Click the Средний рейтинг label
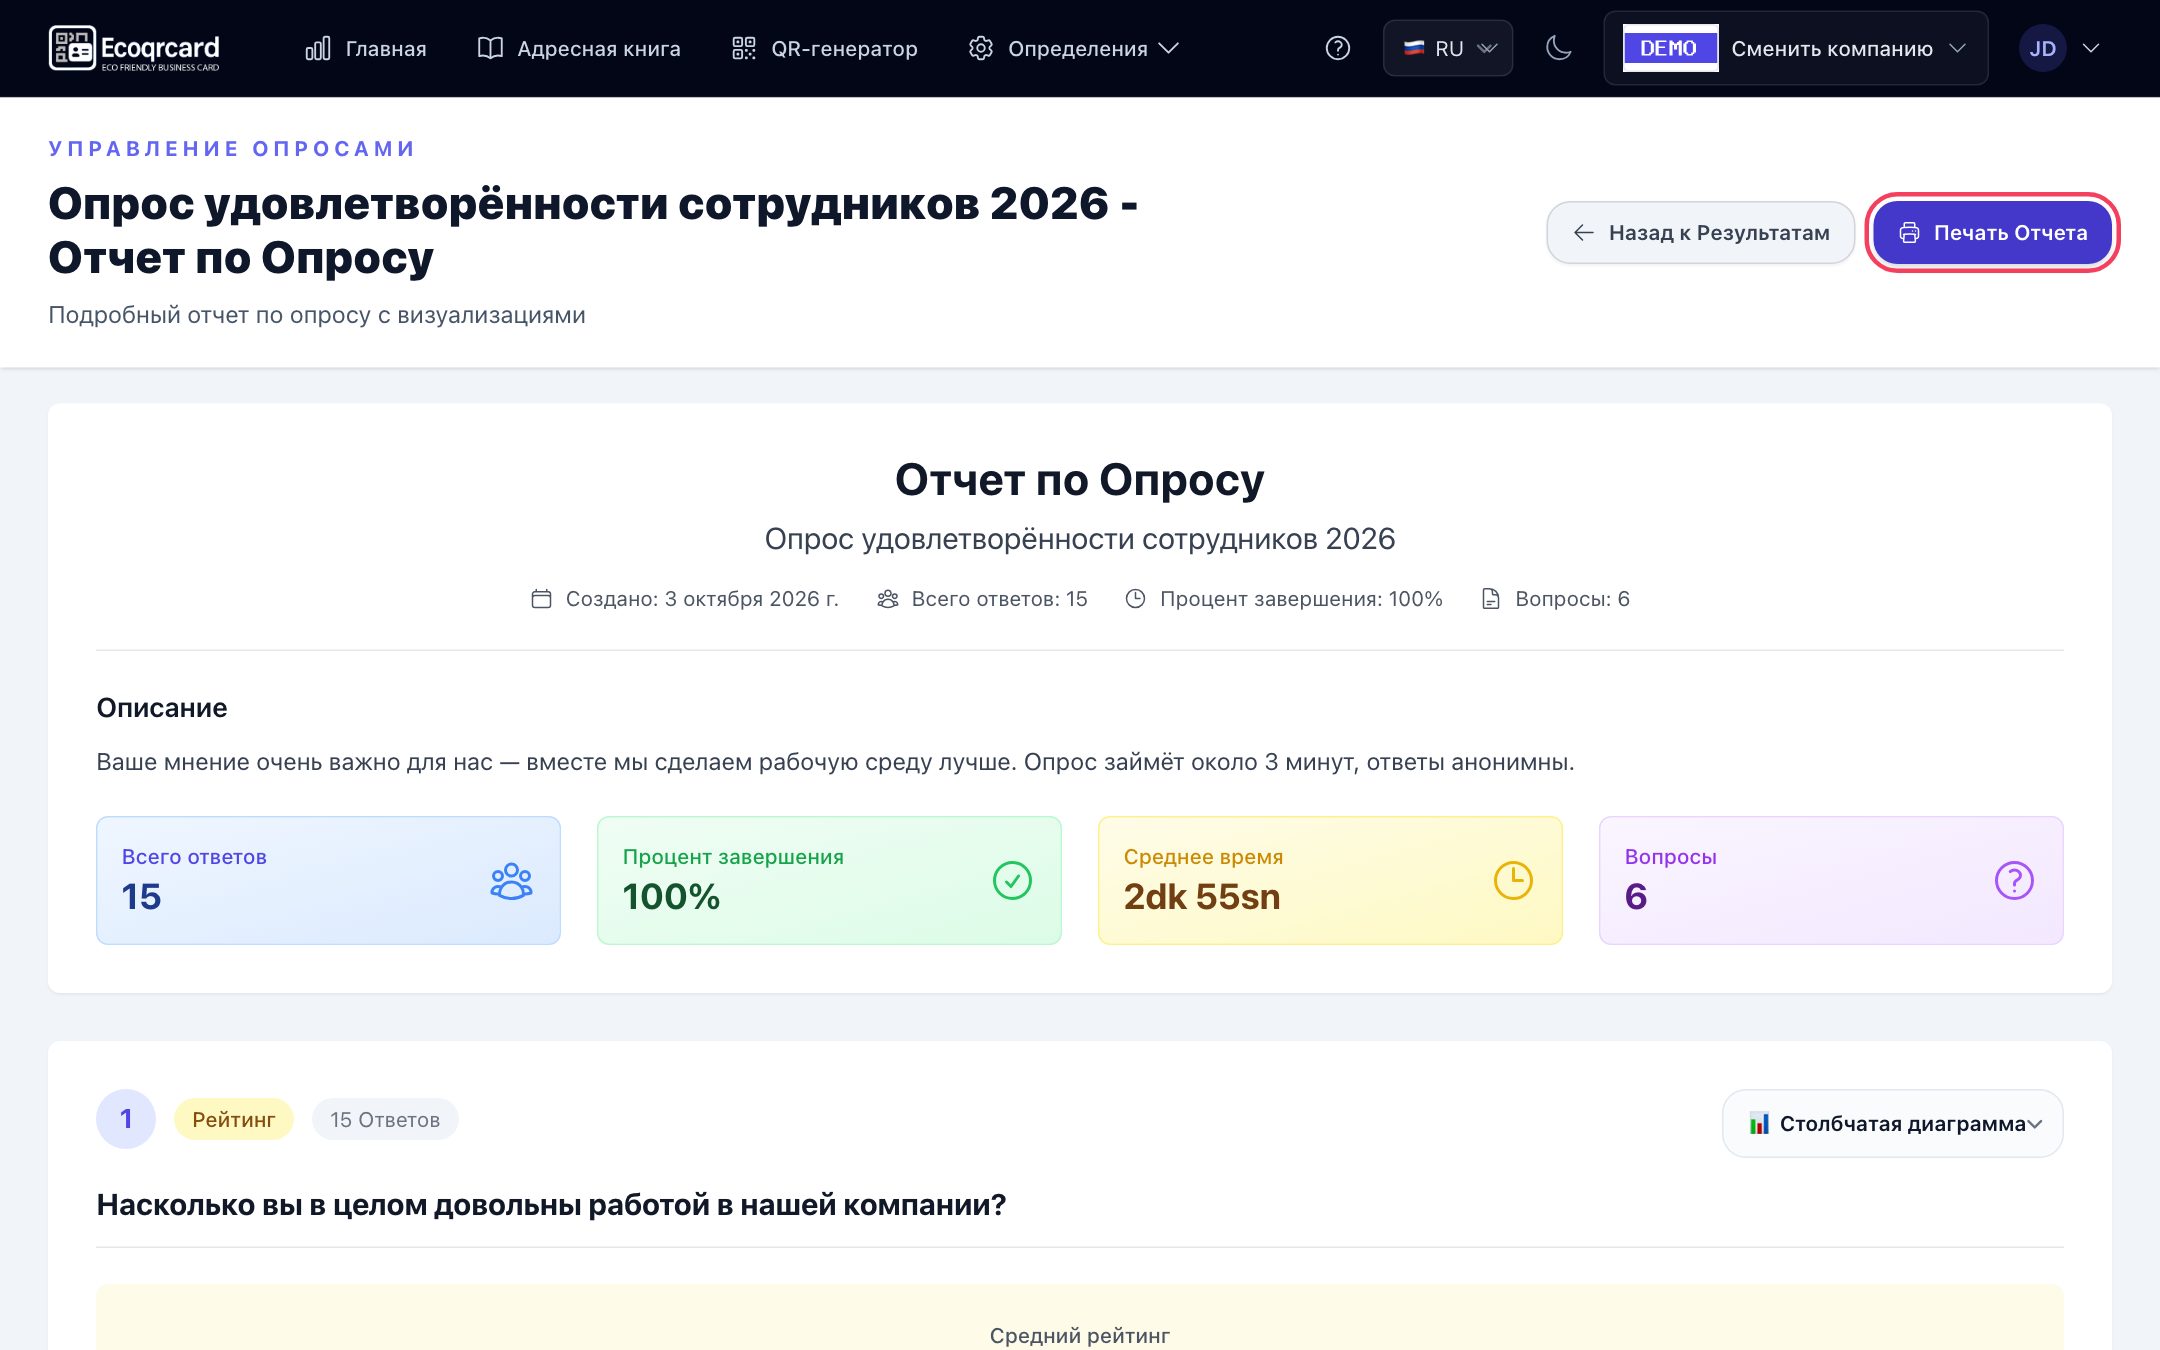 1080,1336
